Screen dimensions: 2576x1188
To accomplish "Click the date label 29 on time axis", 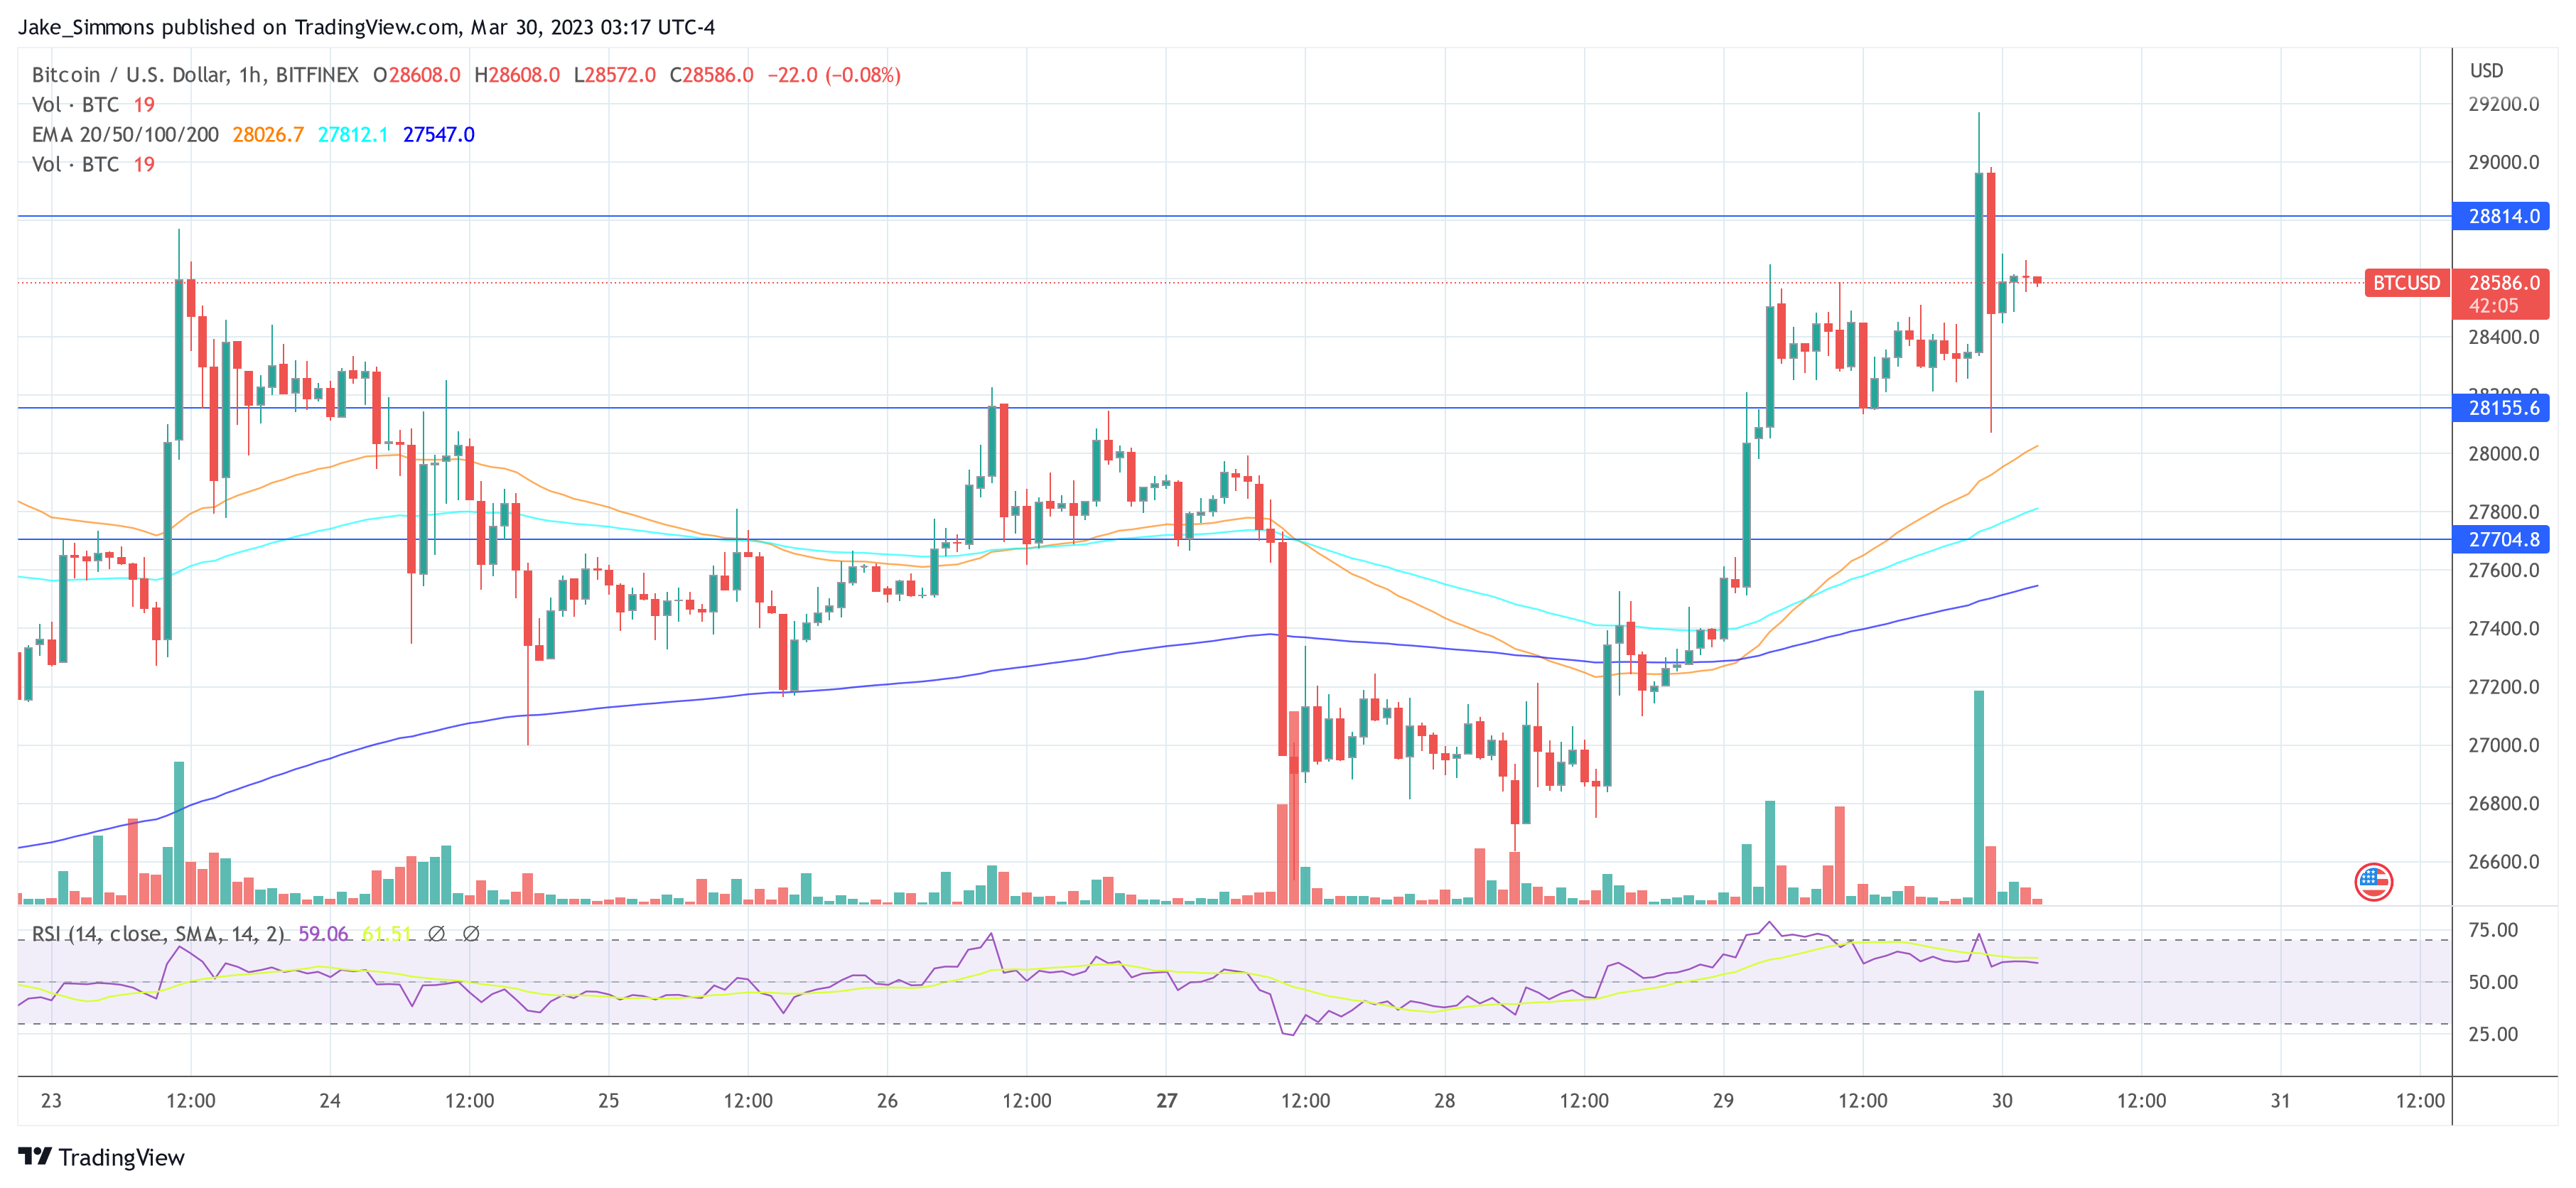I will pos(1723,1101).
